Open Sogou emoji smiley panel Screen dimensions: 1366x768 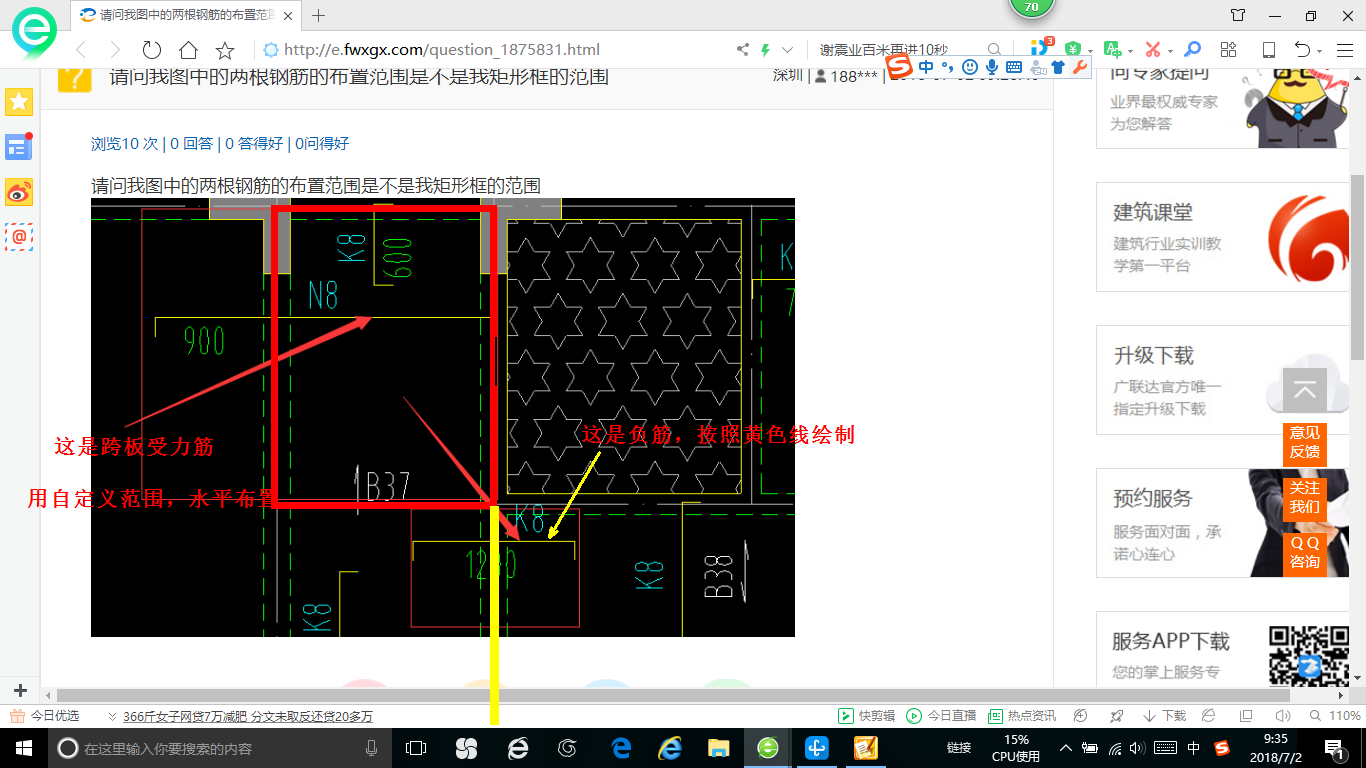[x=969, y=67]
